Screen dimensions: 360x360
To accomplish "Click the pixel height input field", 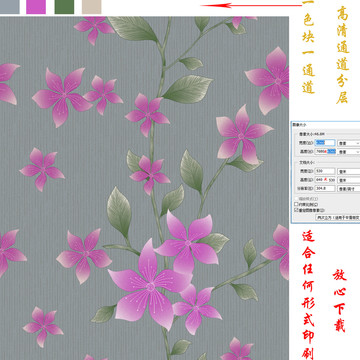I will pyautogui.click(x=325, y=151).
